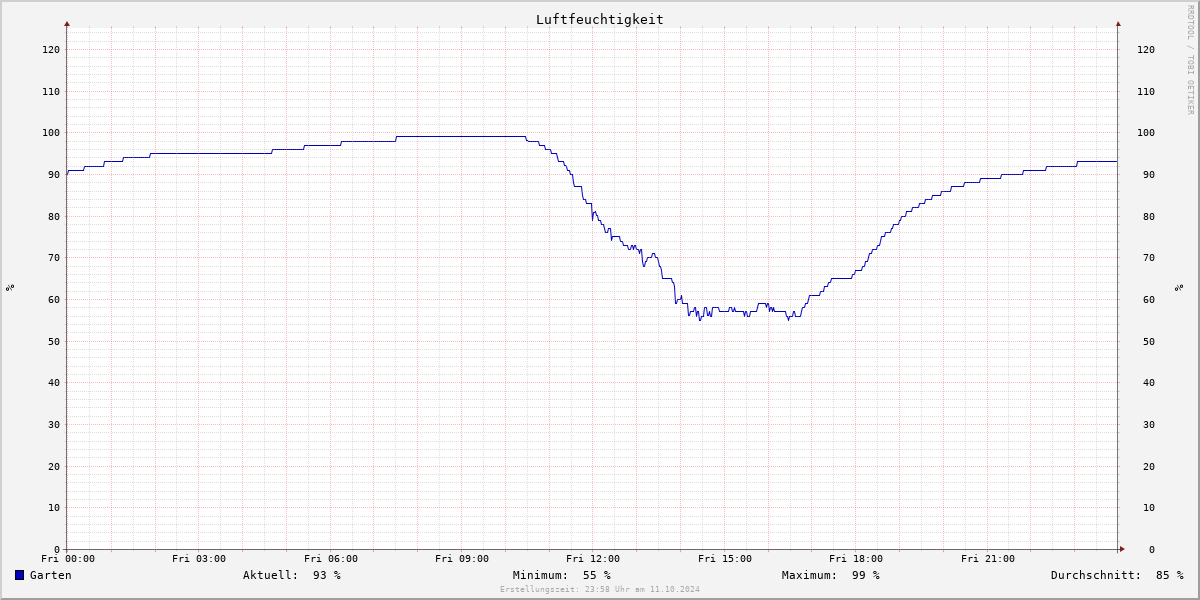Screen dimensions: 1200x600
Task: Click the 10 label on the right axis
Action: [x=1149, y=507]
